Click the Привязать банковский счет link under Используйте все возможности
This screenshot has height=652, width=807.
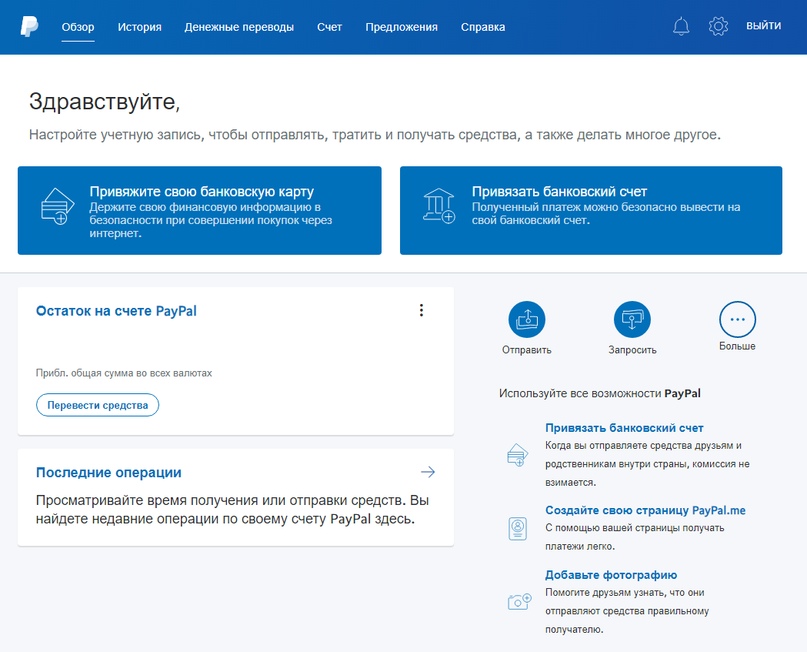tap(624, 428)
